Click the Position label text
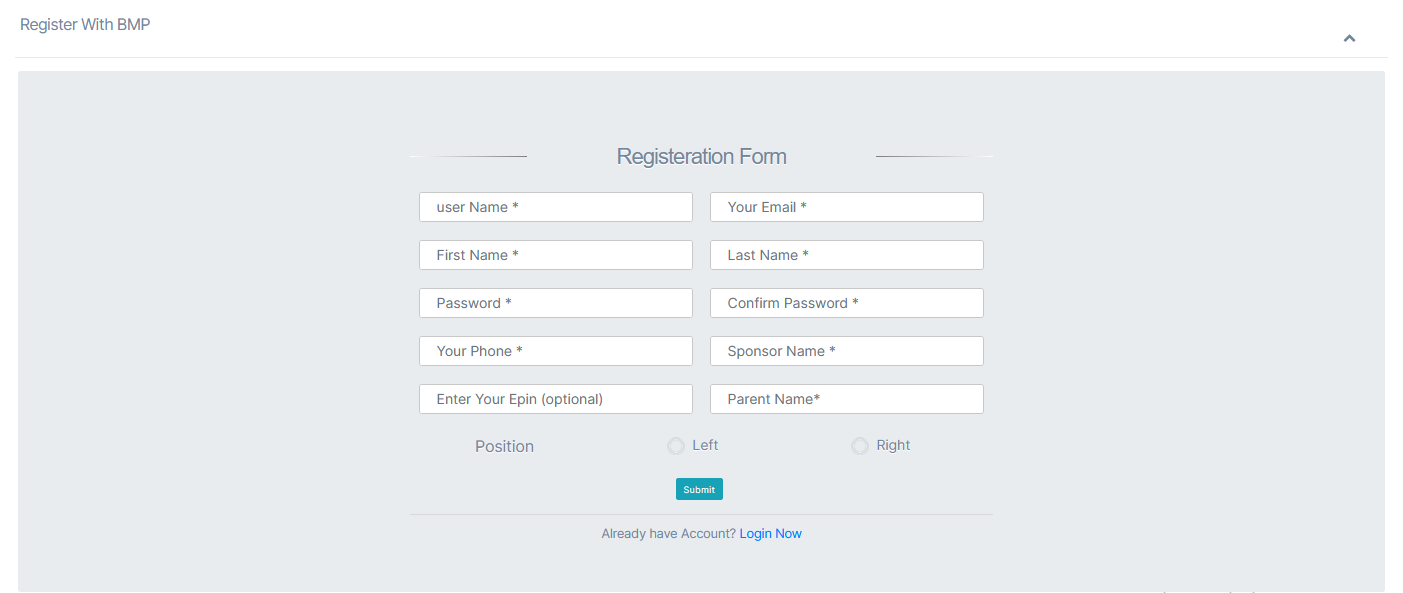 click(504, 447)
